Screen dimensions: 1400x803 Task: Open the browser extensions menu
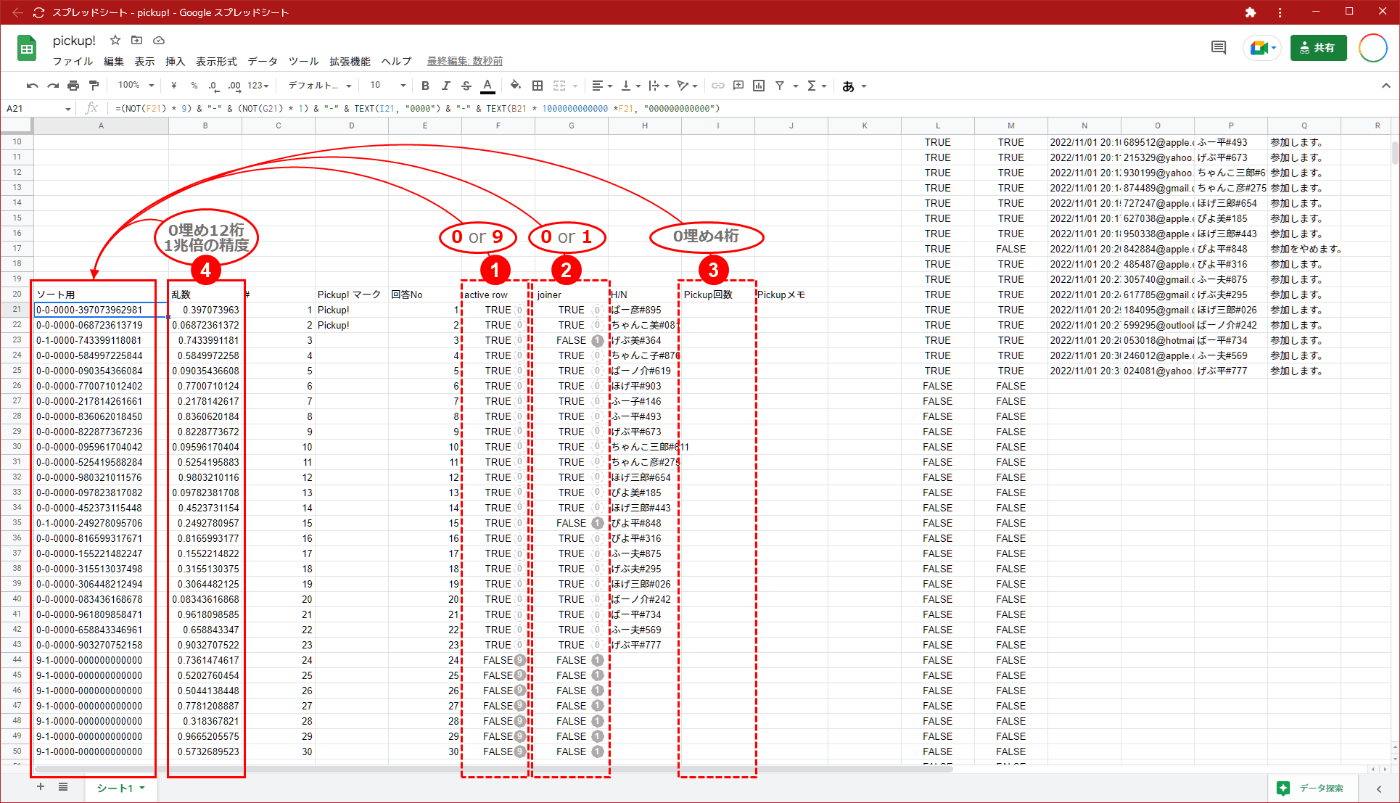click(1250, 11)
